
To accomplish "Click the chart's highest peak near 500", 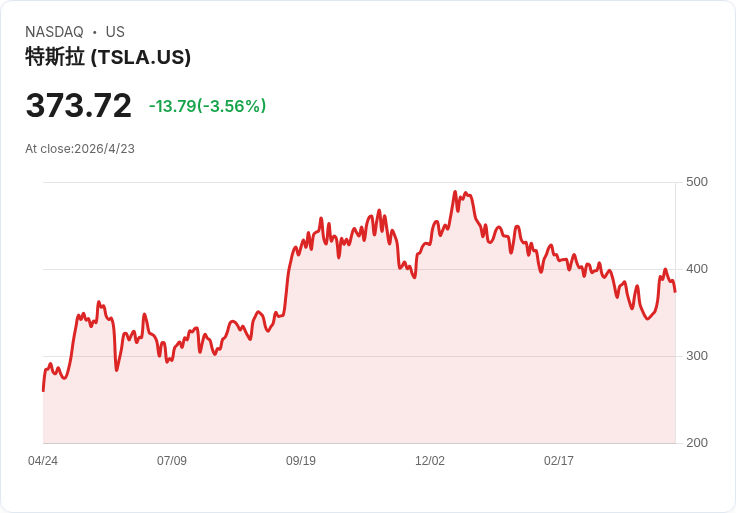I will click(x=455, y=192).
